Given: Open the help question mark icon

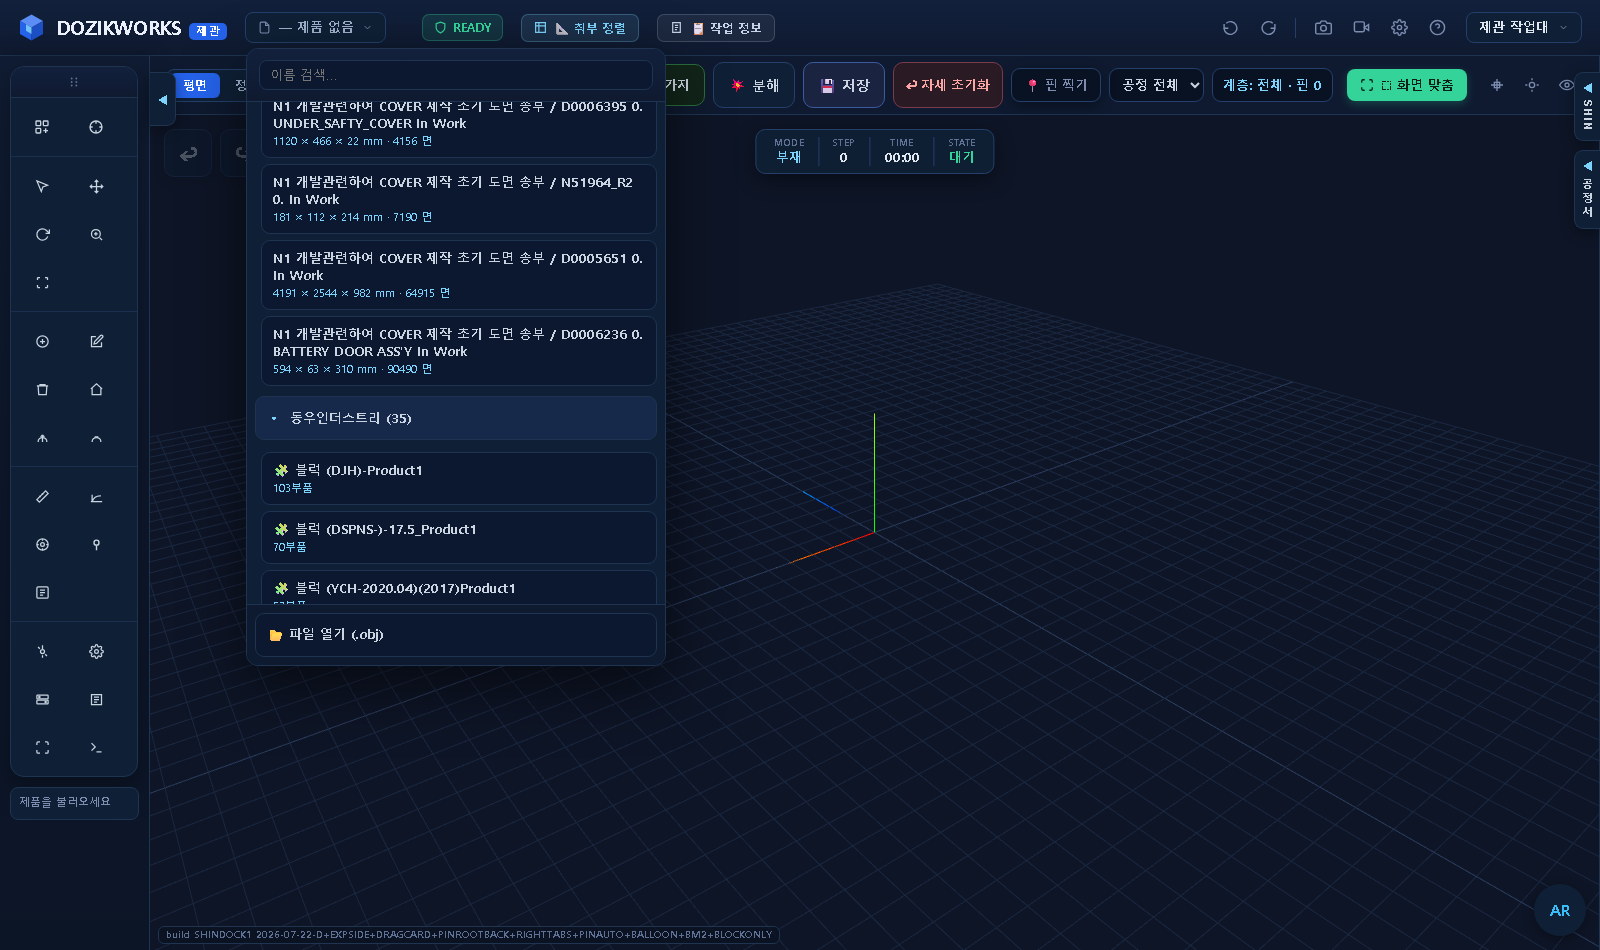Looking at the screenshot, I should (1437, 28).
